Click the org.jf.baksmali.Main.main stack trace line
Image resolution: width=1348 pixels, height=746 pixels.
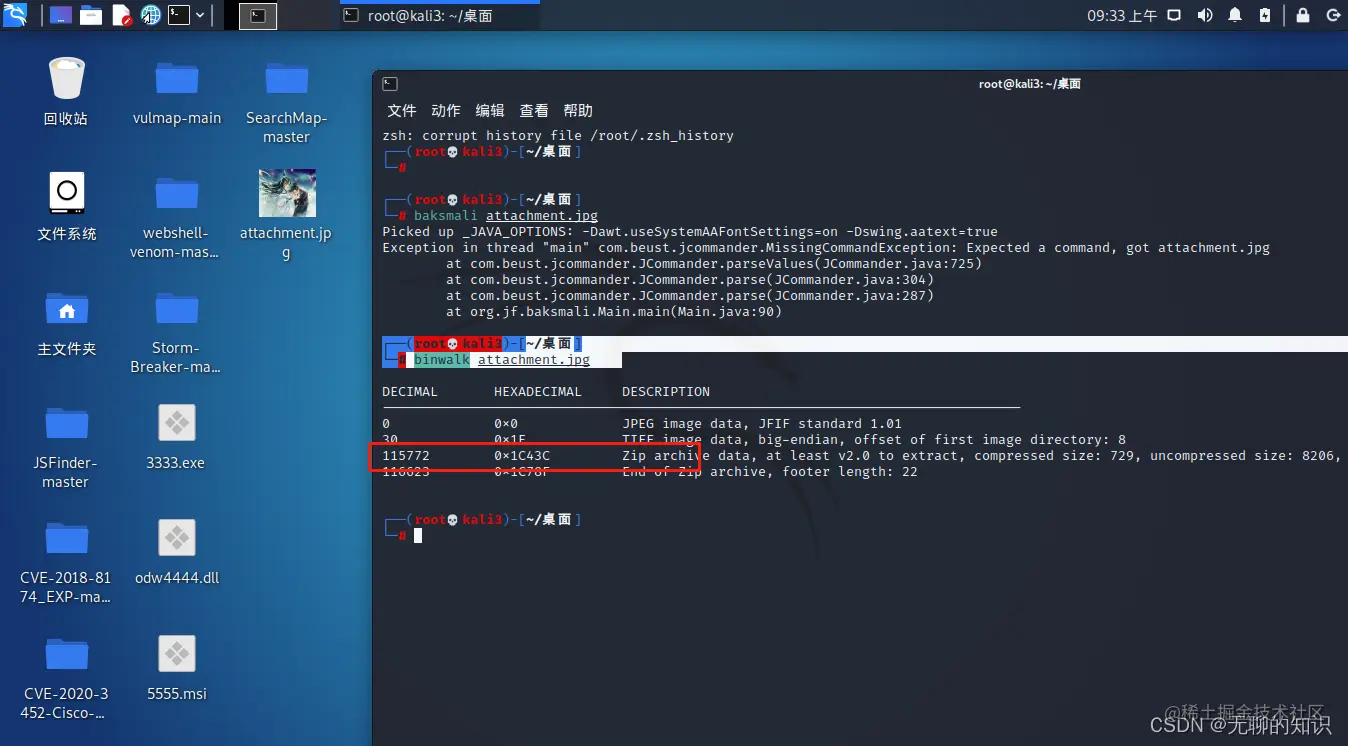[614, 311]
